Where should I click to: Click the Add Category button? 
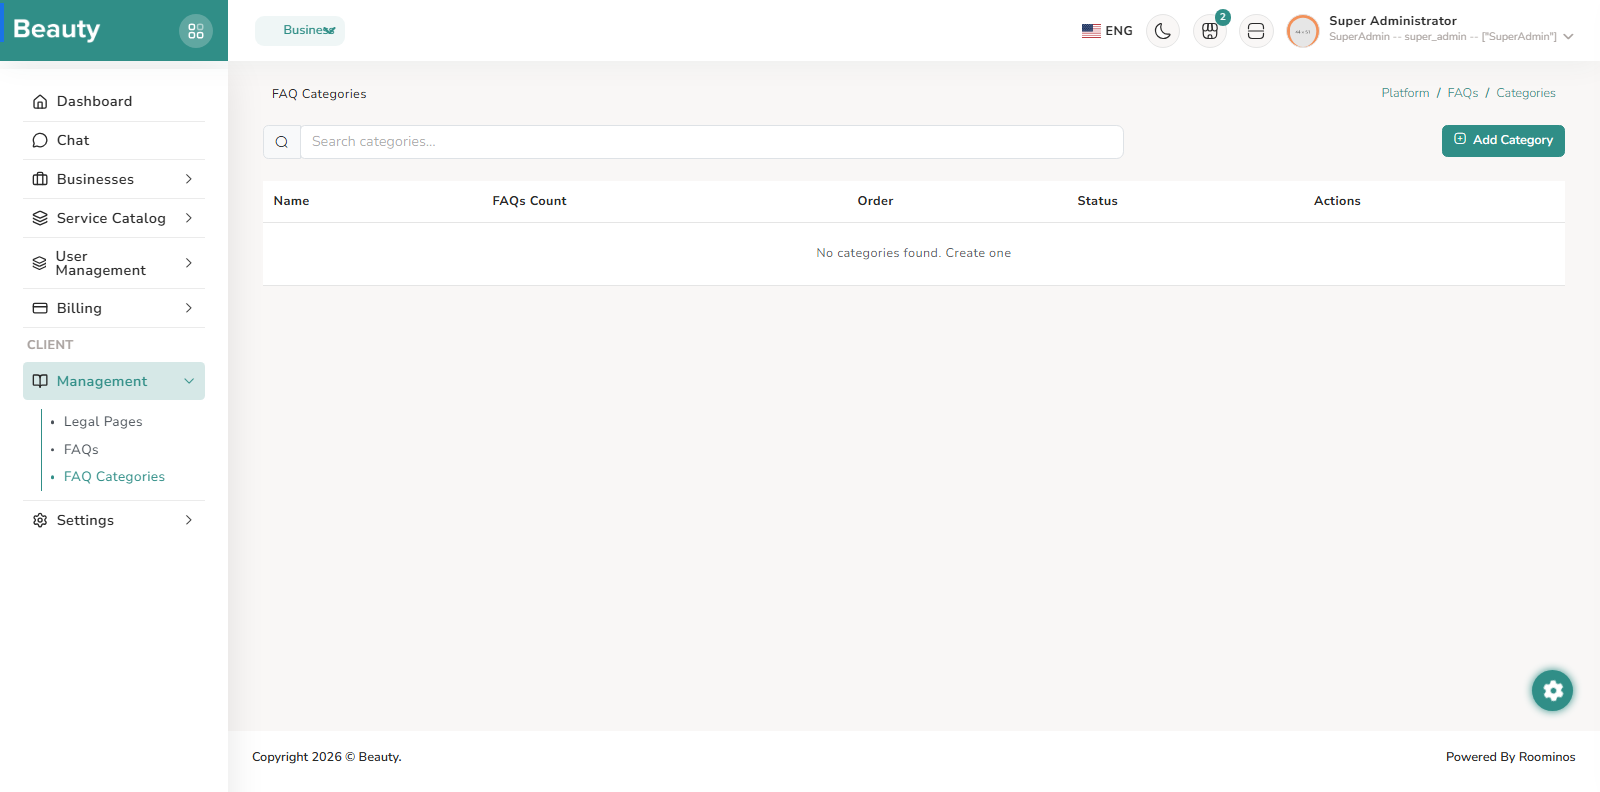click(1503, 140)
